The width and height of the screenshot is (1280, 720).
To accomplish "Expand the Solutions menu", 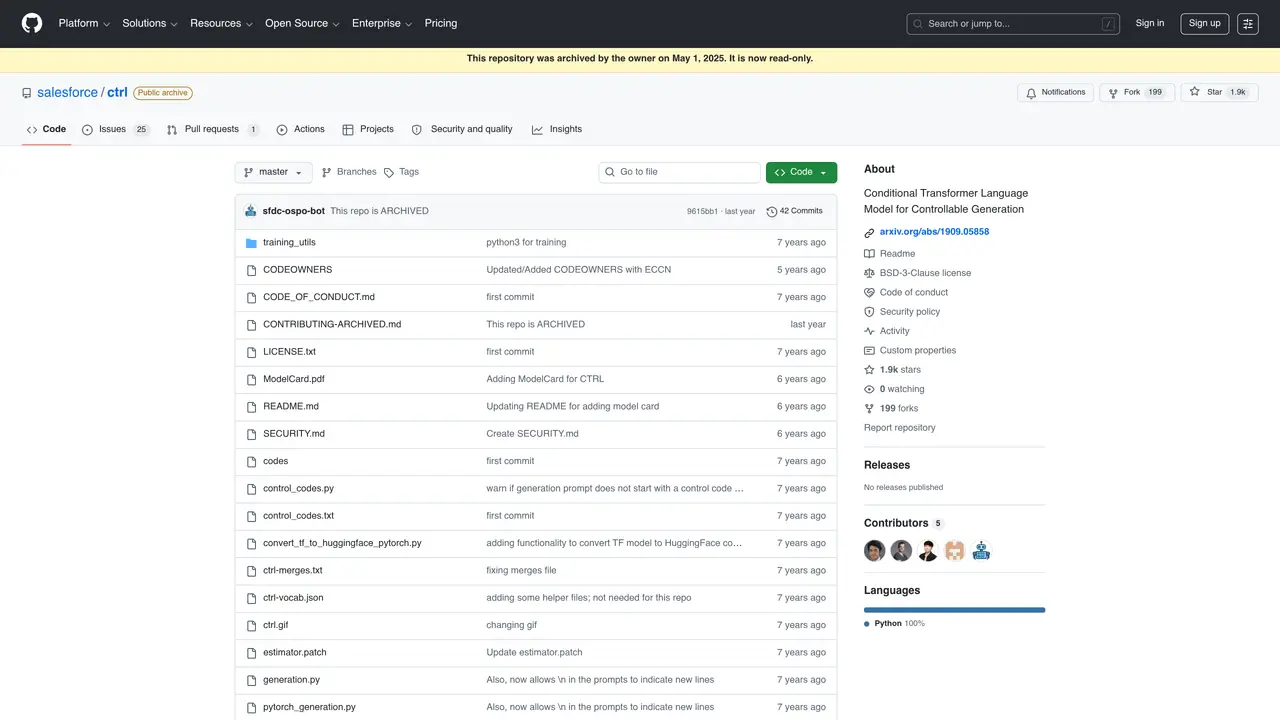I will click(150, 23).
